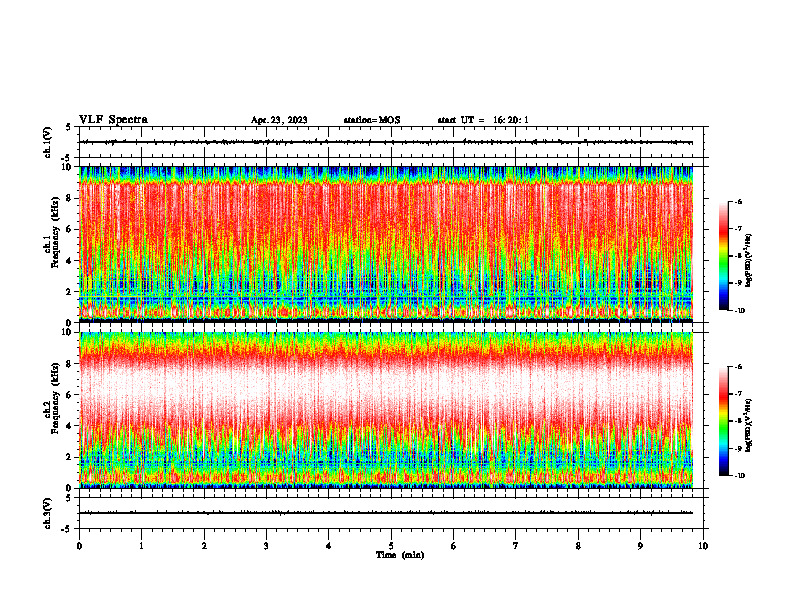Select the date "Apr. 23, 2023" in header
This screenshot has height=612, width=792.
click(279, 120)
